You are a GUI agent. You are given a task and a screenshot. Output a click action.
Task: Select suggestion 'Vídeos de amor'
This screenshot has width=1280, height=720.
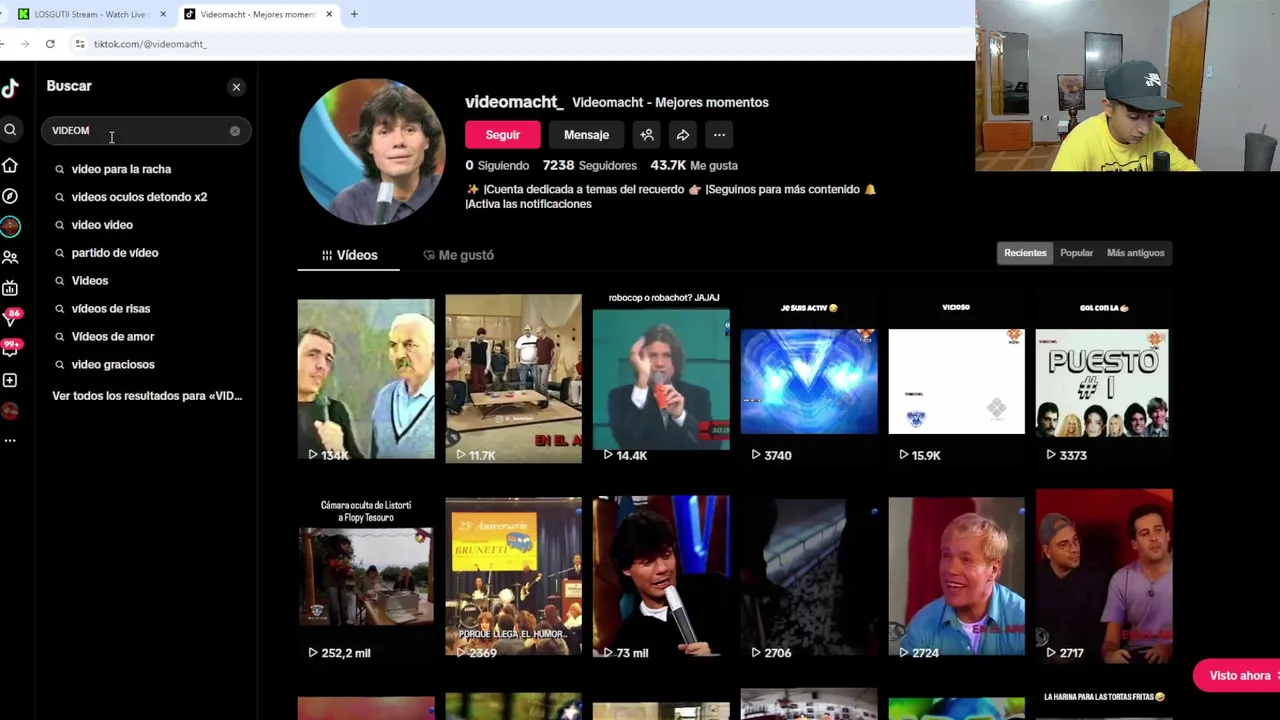113,337
